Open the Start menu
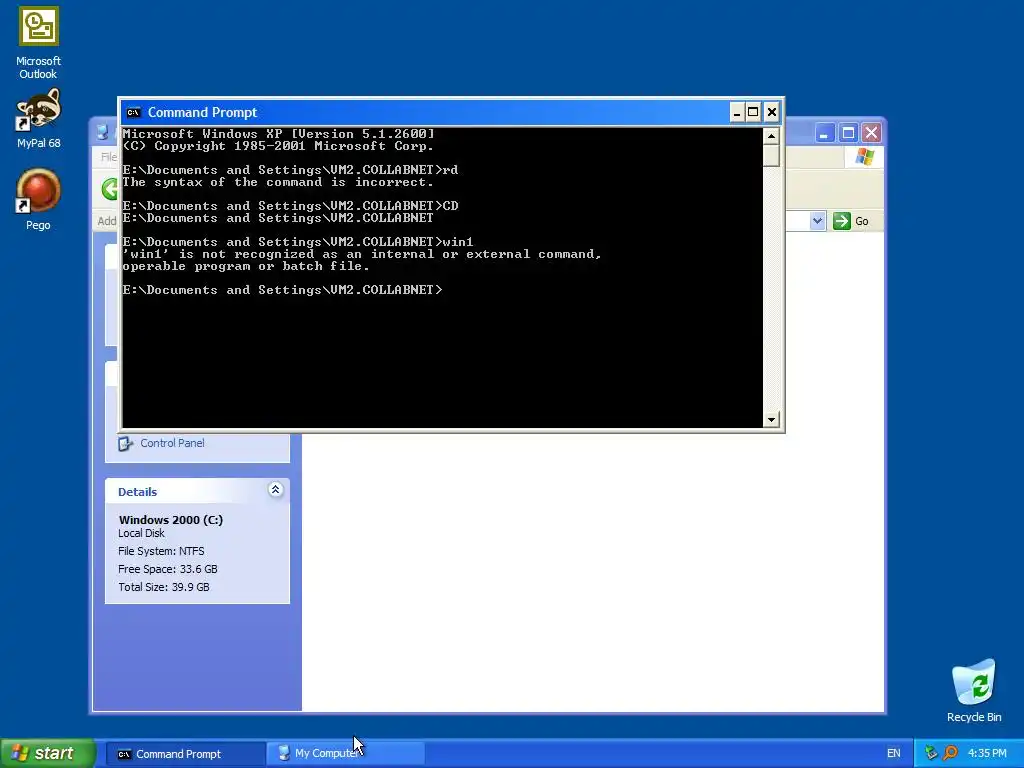The image size is (1024, 768). click(48, 753)
